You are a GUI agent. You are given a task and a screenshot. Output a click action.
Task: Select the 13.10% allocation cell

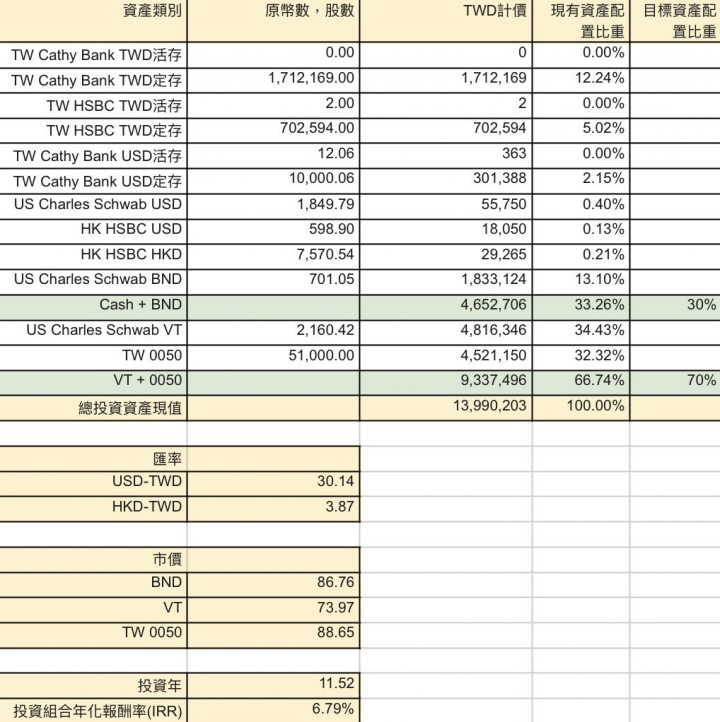tap(581, 282)
